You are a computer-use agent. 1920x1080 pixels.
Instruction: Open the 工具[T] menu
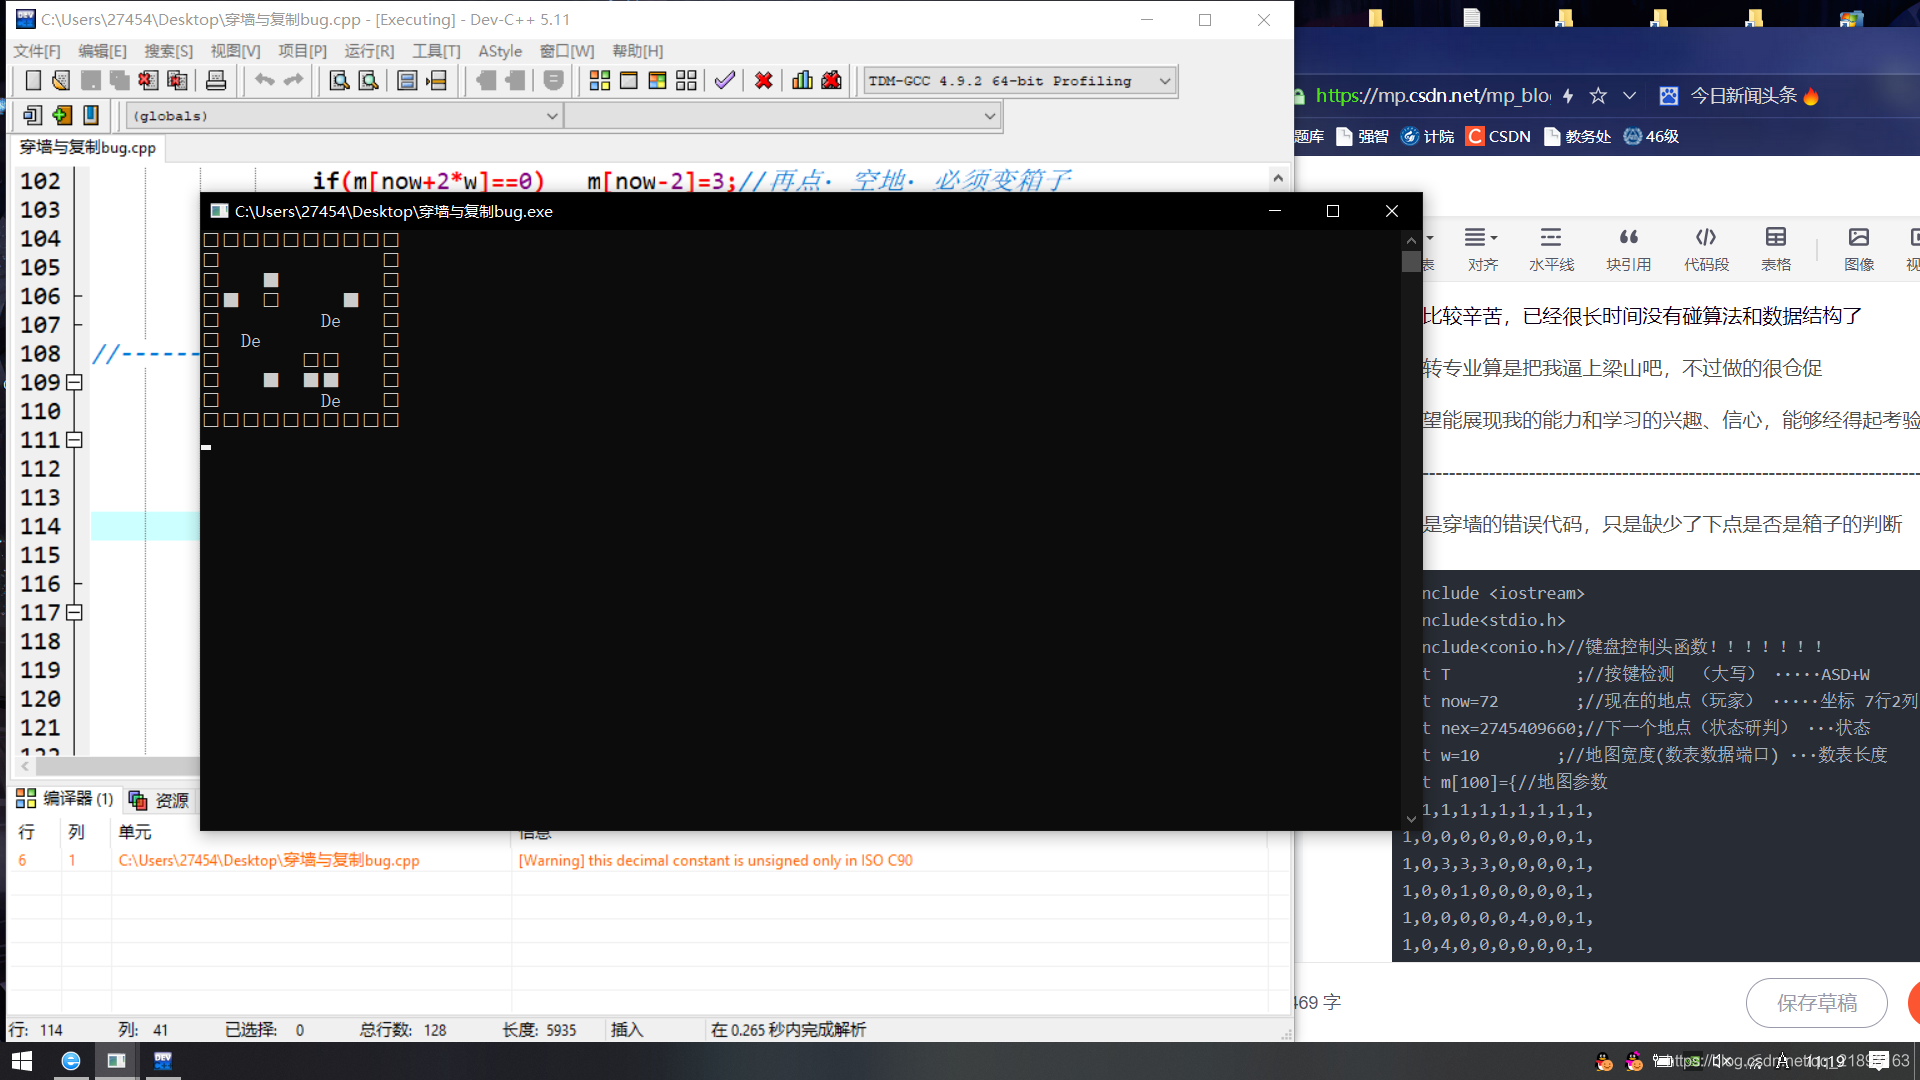click(x=436, y=51)
